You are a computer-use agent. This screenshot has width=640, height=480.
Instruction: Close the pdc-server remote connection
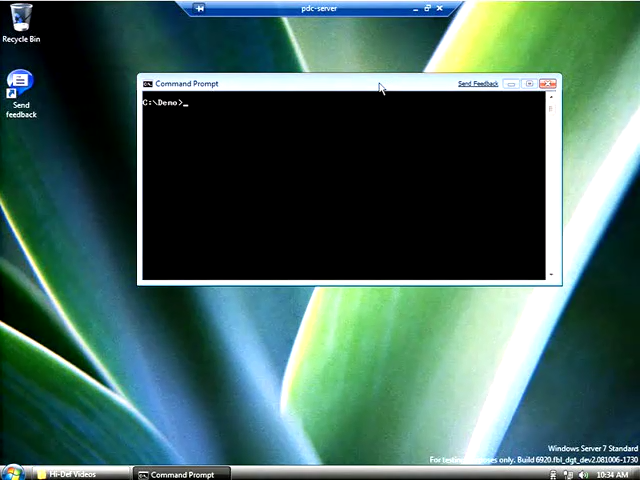coord(440,8)
